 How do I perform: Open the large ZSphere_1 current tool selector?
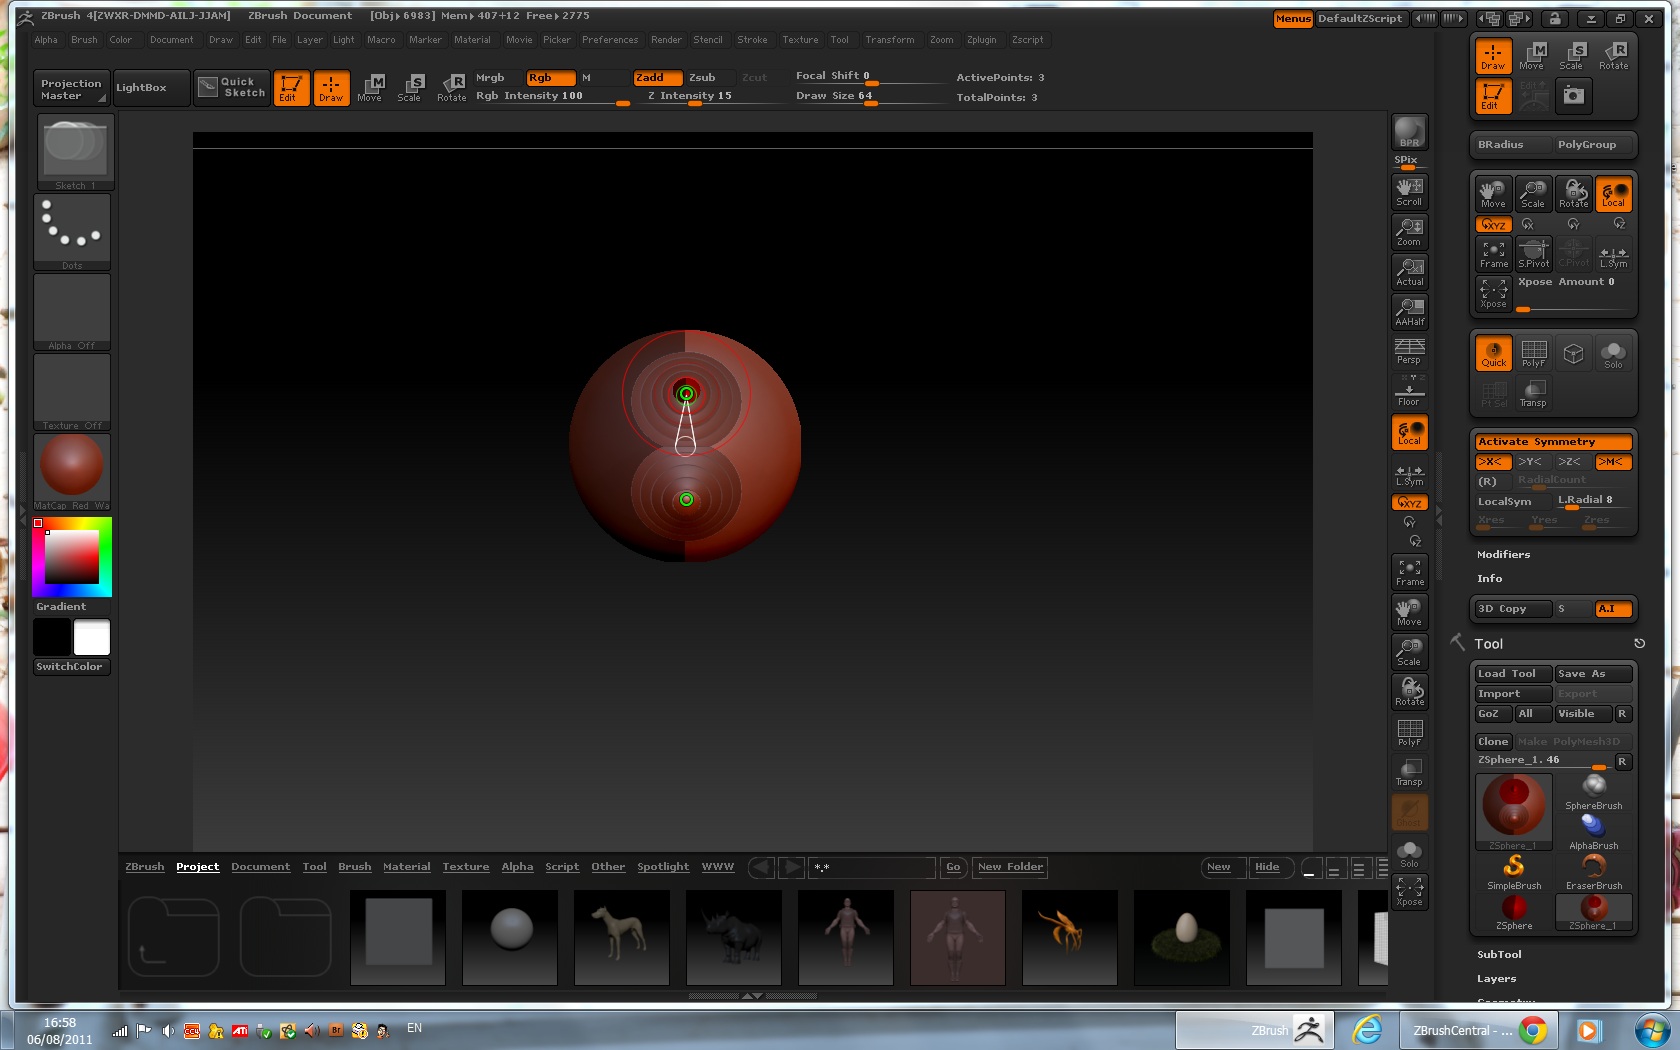click(1514, 812)
